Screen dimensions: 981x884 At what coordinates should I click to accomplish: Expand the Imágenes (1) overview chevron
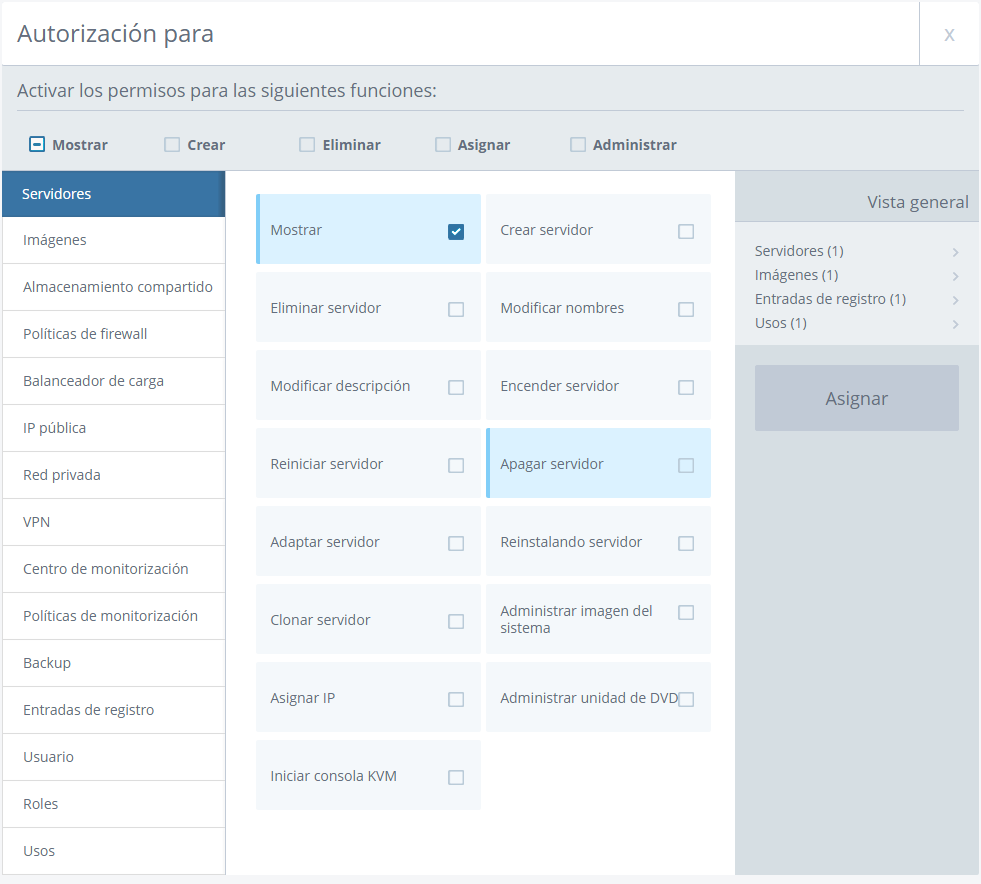[x=955, y=276]
